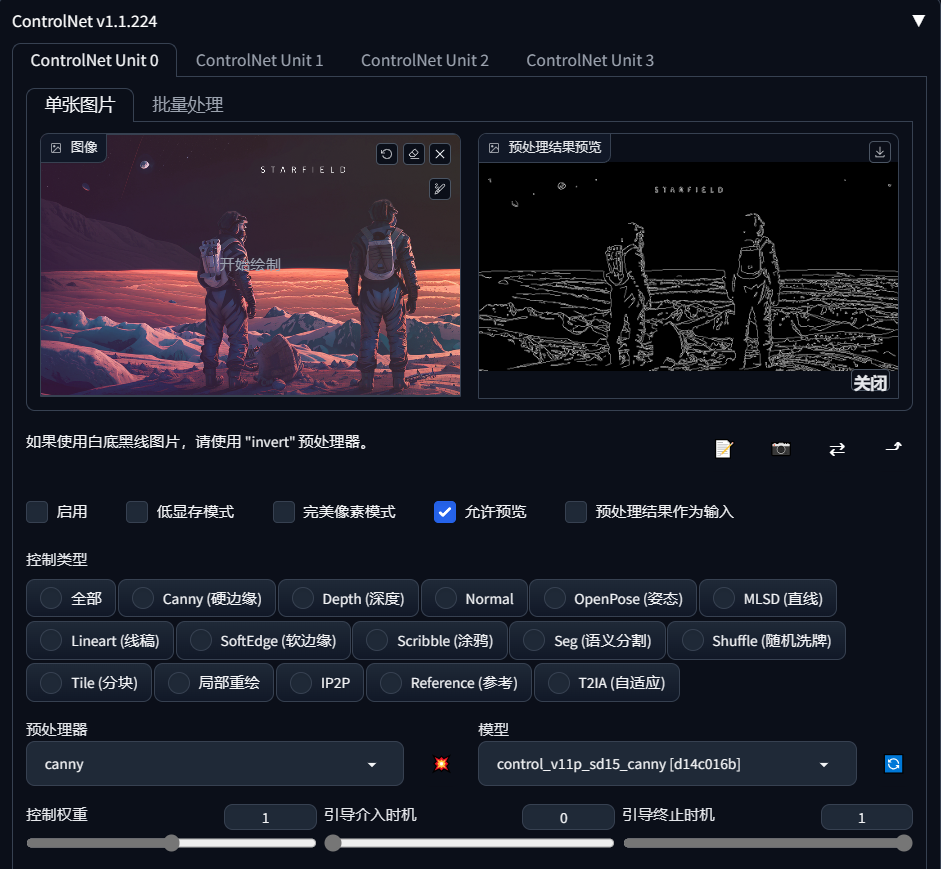Remove the uploaded image with the X icon
This screenshot has height=869, width=941.
(x=440, y=154)
